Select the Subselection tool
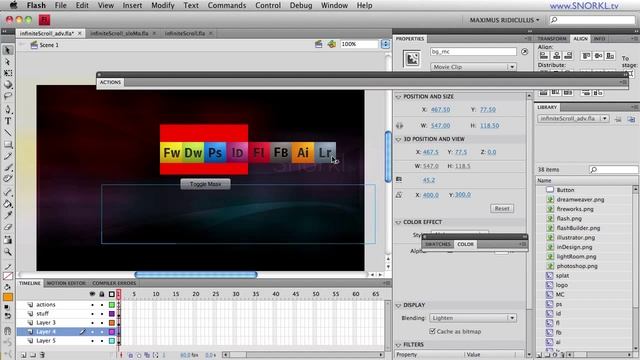This screenshot has width=640, height=360. pos(7,62)
